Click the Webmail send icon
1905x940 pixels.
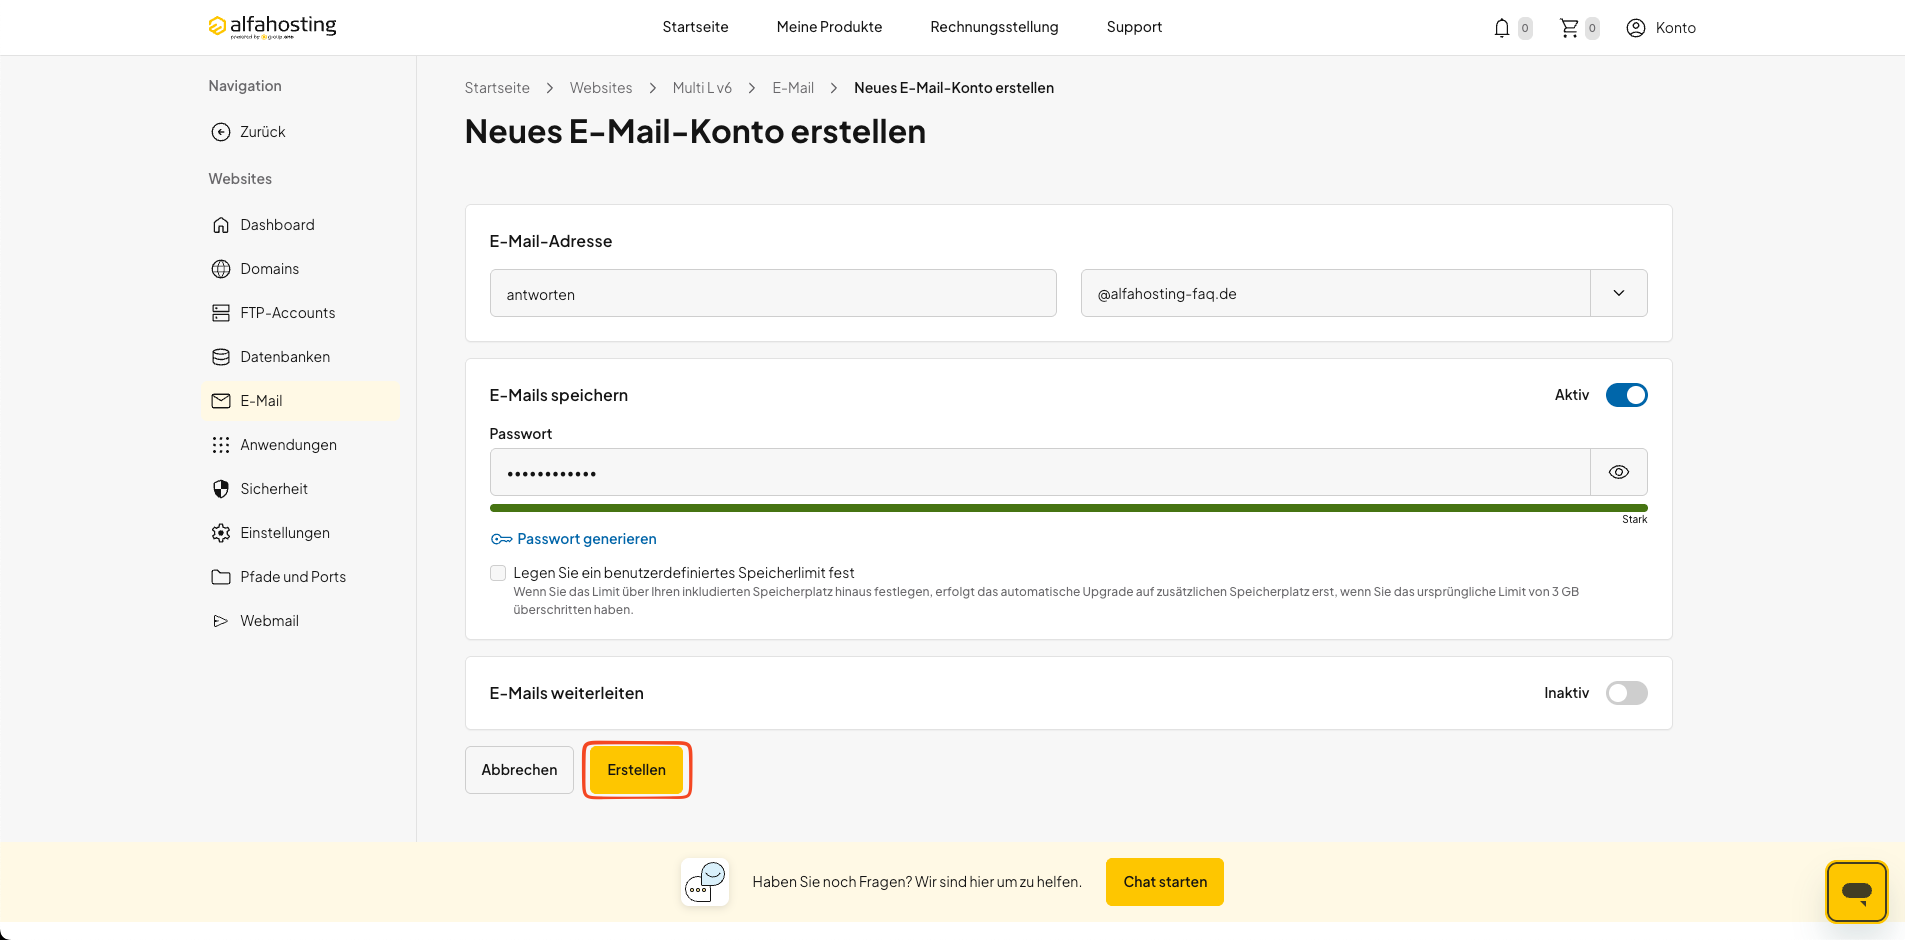(x=221, y=621)
